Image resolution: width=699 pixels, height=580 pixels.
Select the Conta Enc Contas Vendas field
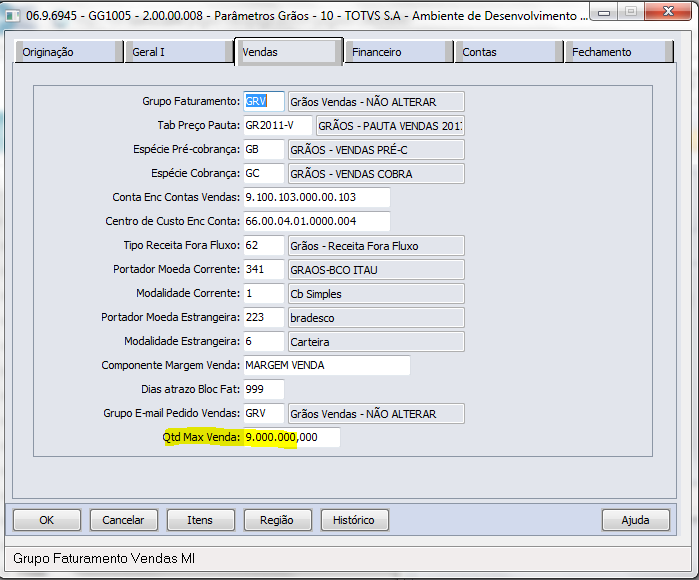pyautogui.click(x=316, y=197)
